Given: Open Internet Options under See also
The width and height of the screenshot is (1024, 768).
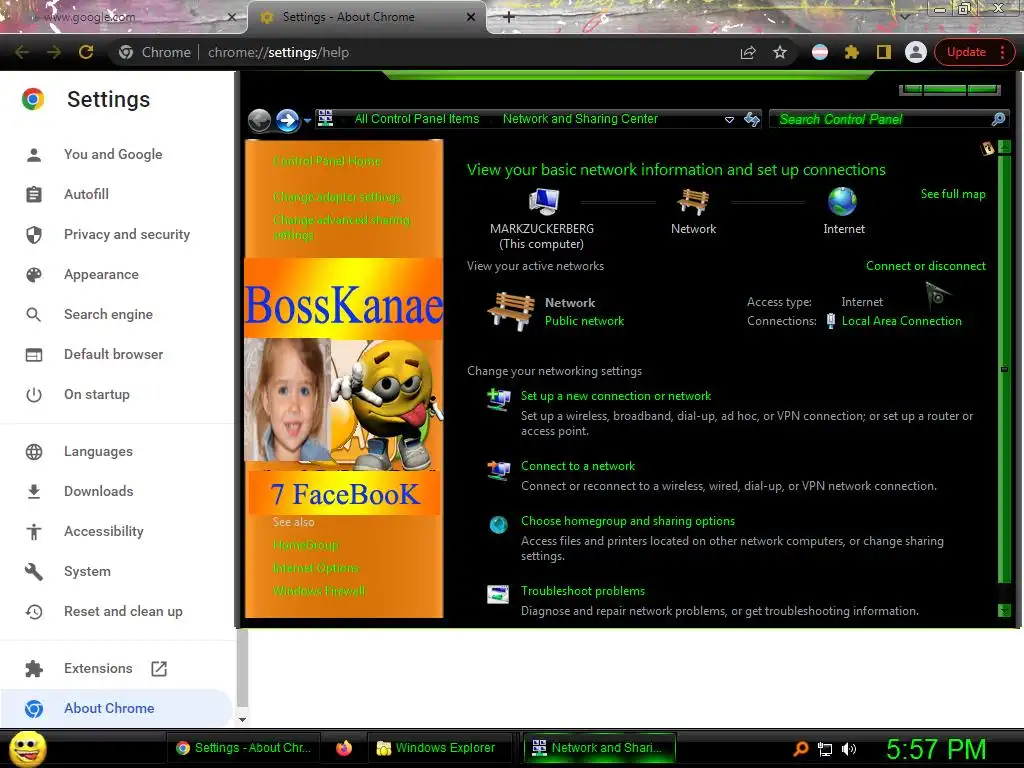Looking at the screenshot, I should click(x=315, y=568).
